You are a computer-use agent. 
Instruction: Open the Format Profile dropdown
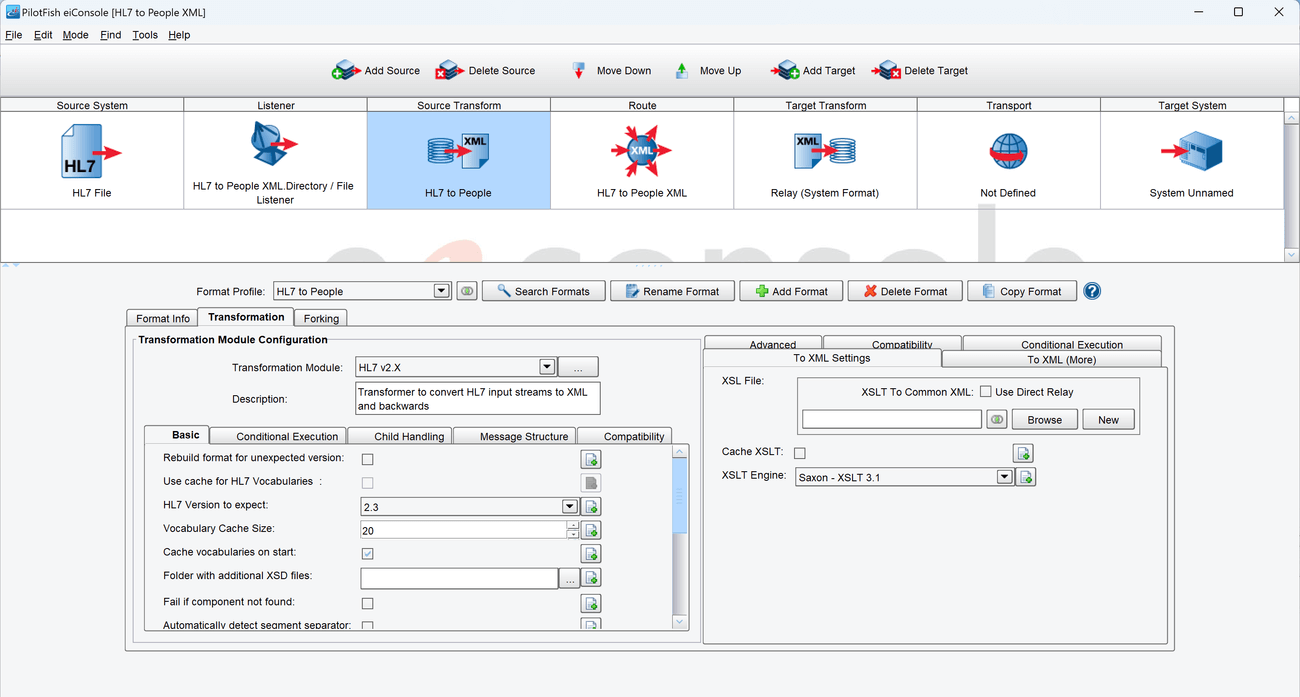(441, 291)
